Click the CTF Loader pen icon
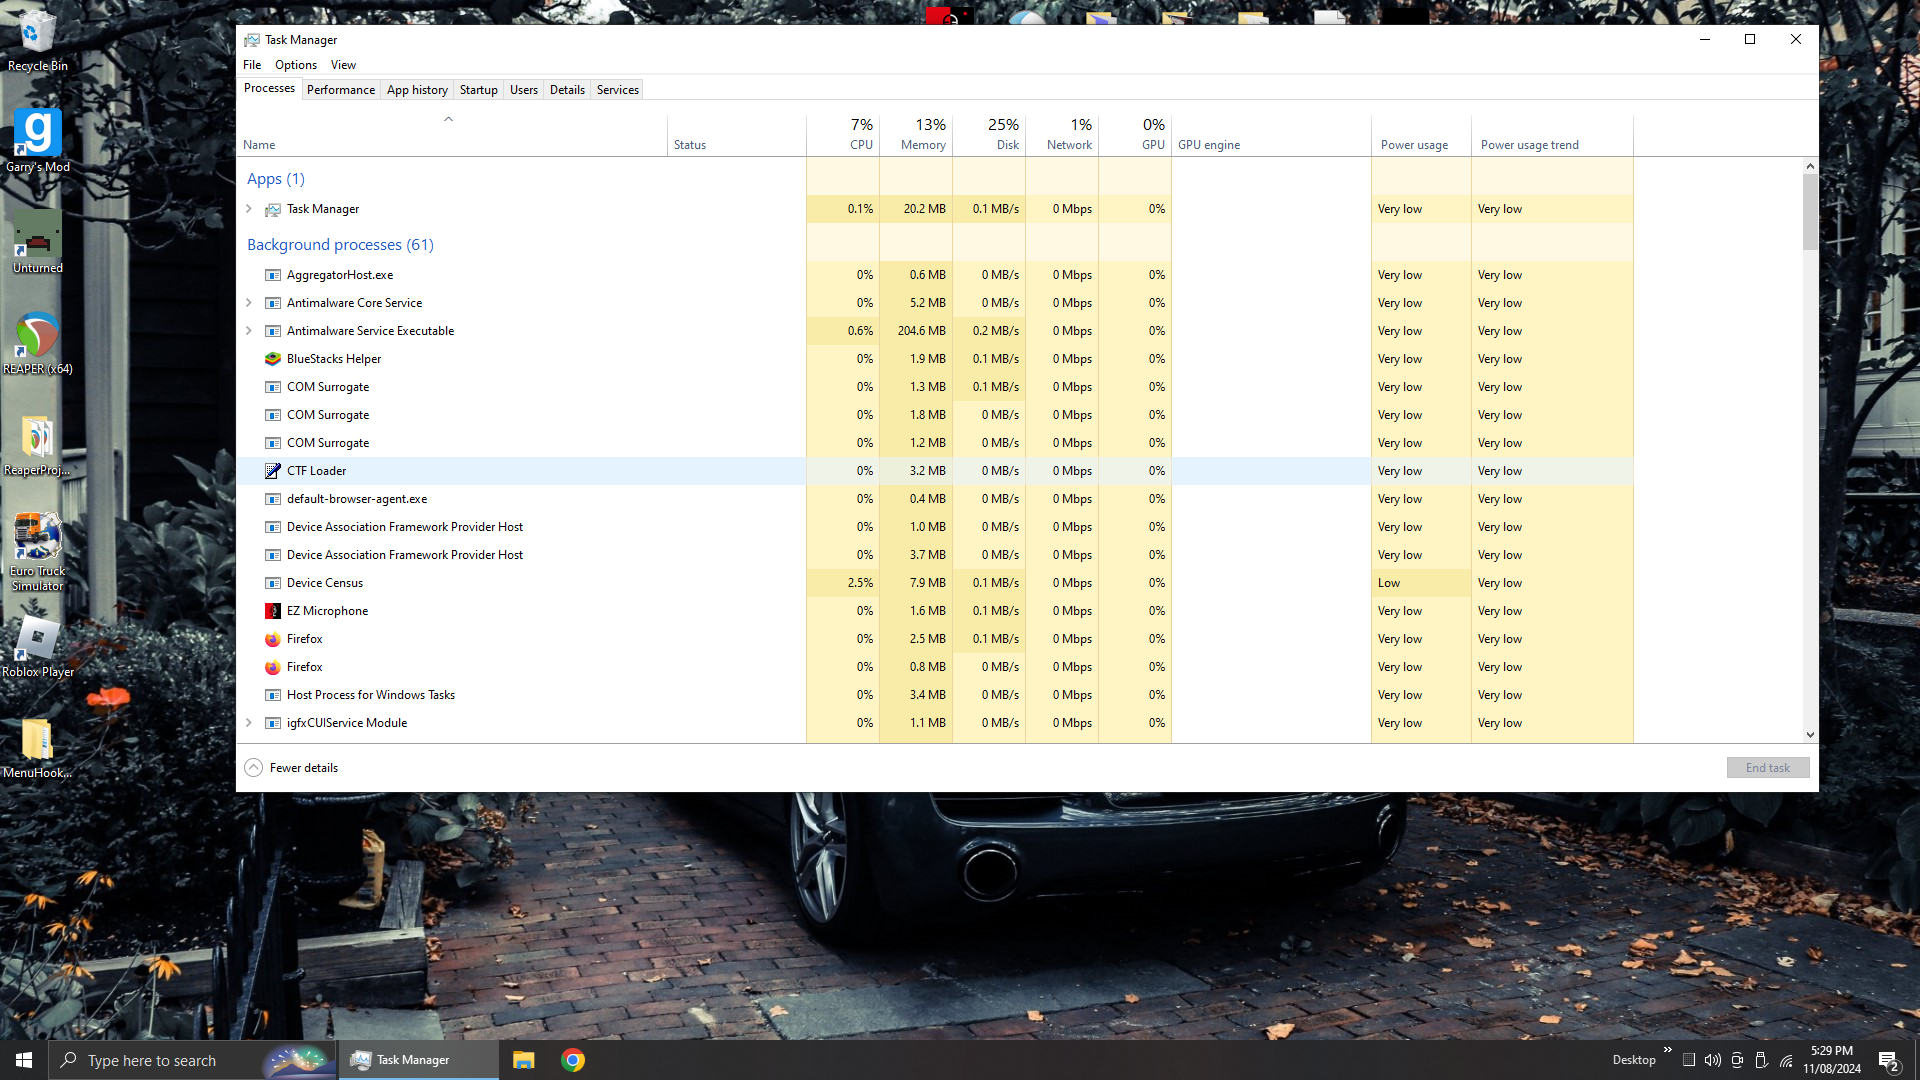The width and height of the screenshot is (1920, 1080). [x=272, y=471]
